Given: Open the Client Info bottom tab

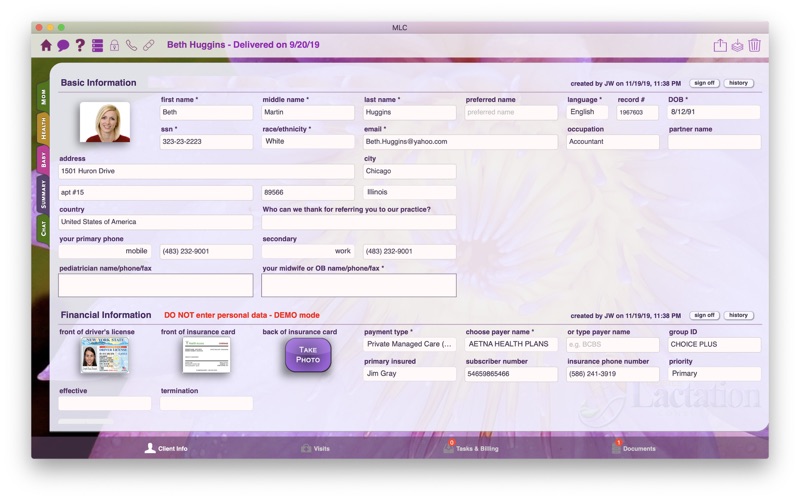Looking at the screenshot, I should coord(166,448).
